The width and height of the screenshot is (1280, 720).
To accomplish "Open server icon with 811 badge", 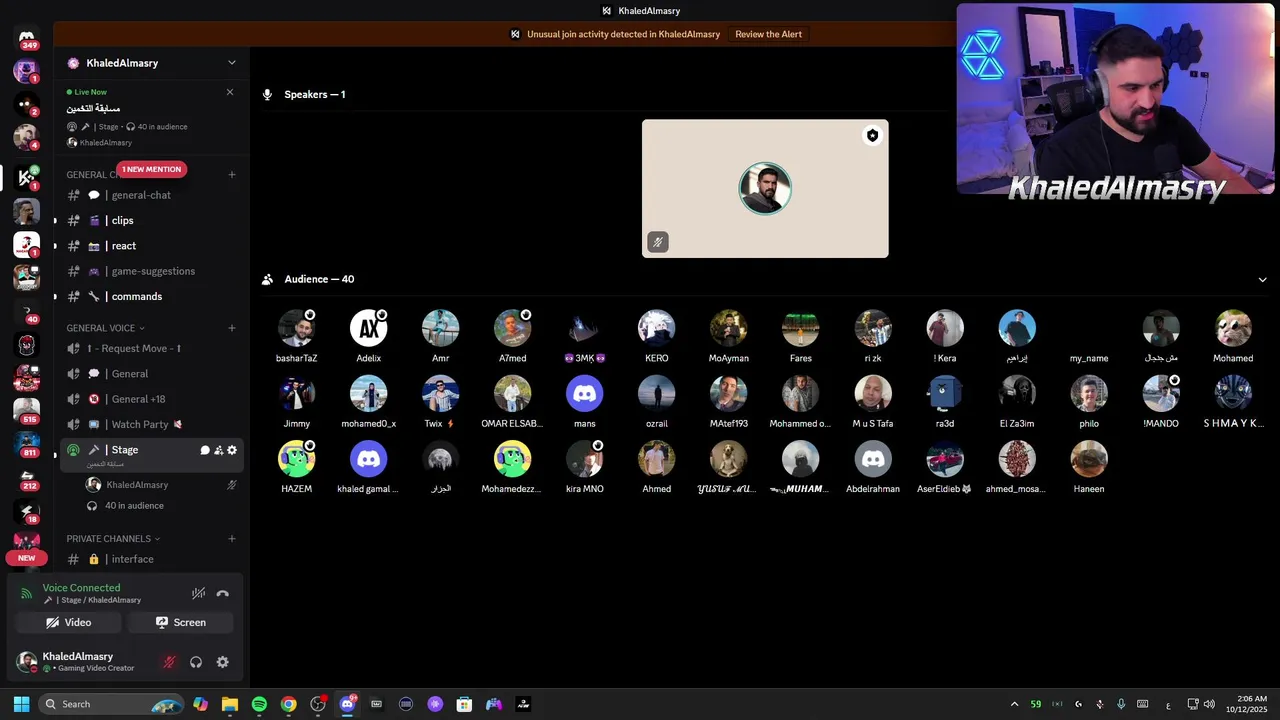I will click(27, 444).
